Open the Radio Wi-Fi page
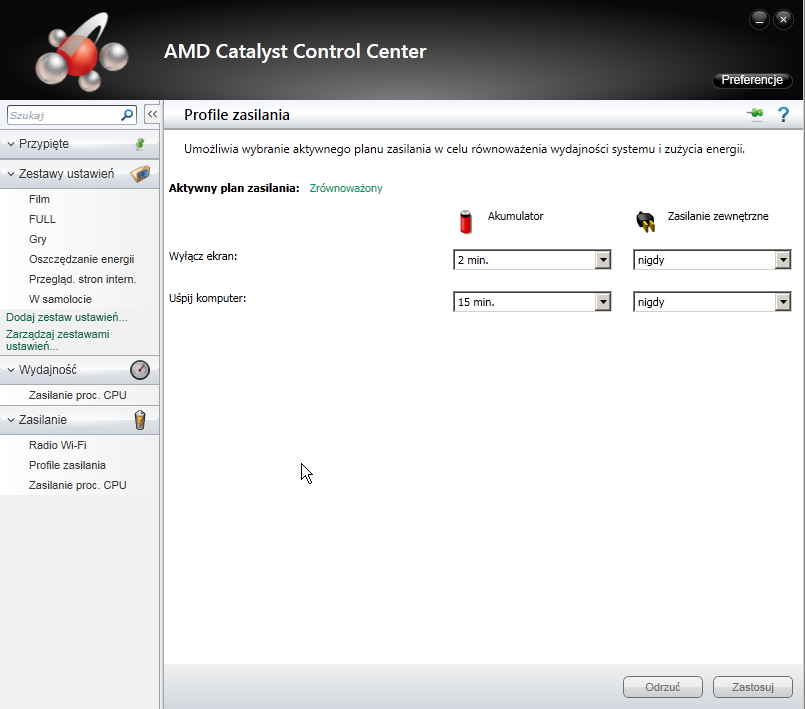Screen dimensions: 805x709 point(58,445)
